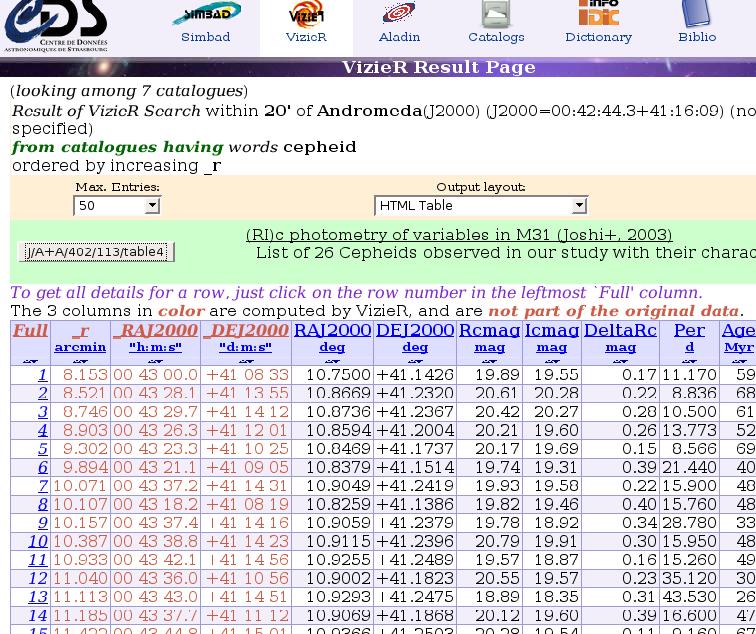
Task: Open the Aladin sky atlas icon
Action: pyautogui.click(x=399, y=14)
